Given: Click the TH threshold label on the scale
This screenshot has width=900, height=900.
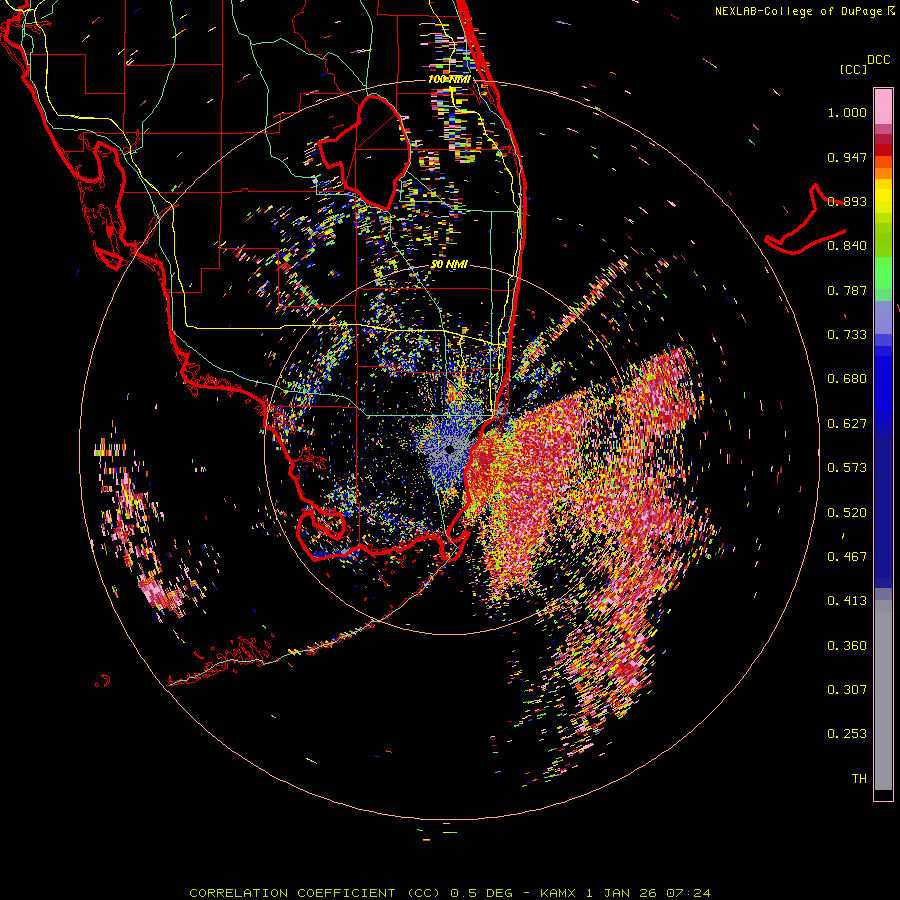Looking at the screenshot, I should 859,779.
